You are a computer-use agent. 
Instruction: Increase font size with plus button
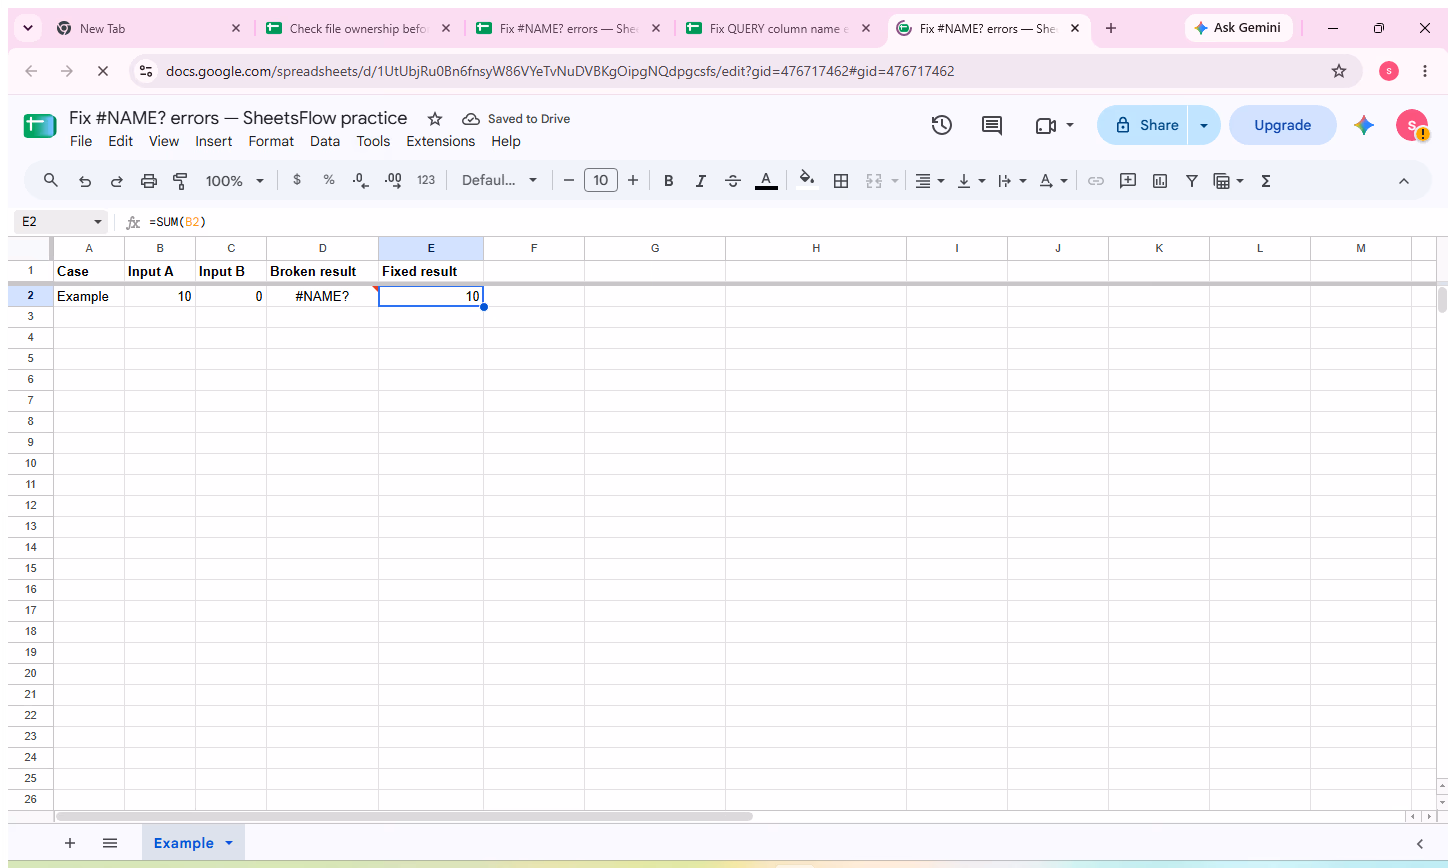pos(633,181)
